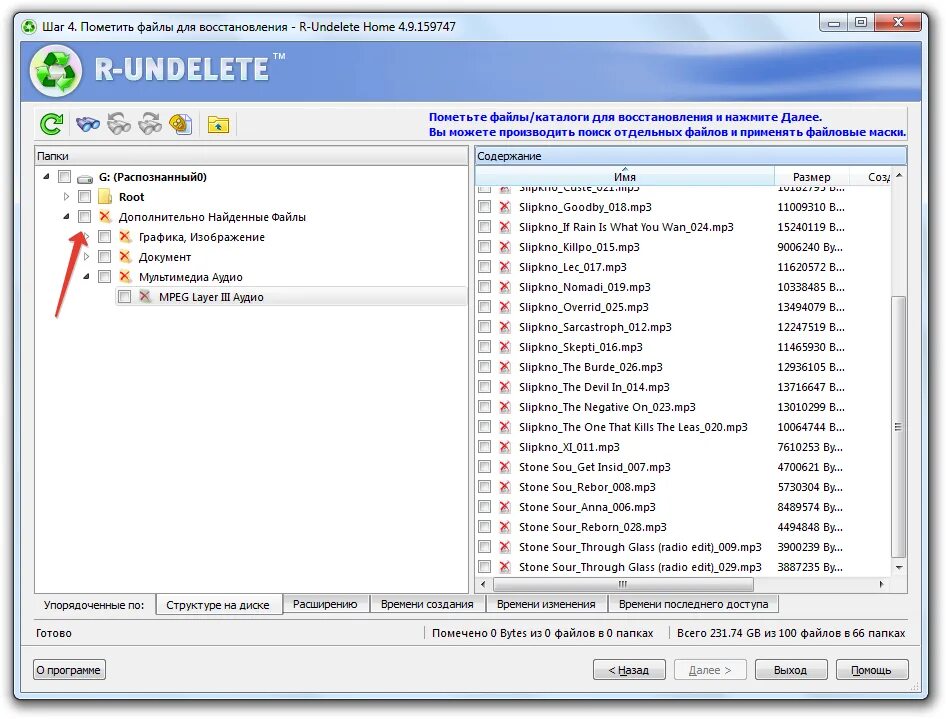Open help with Помощь button

[x=871, y=669]
